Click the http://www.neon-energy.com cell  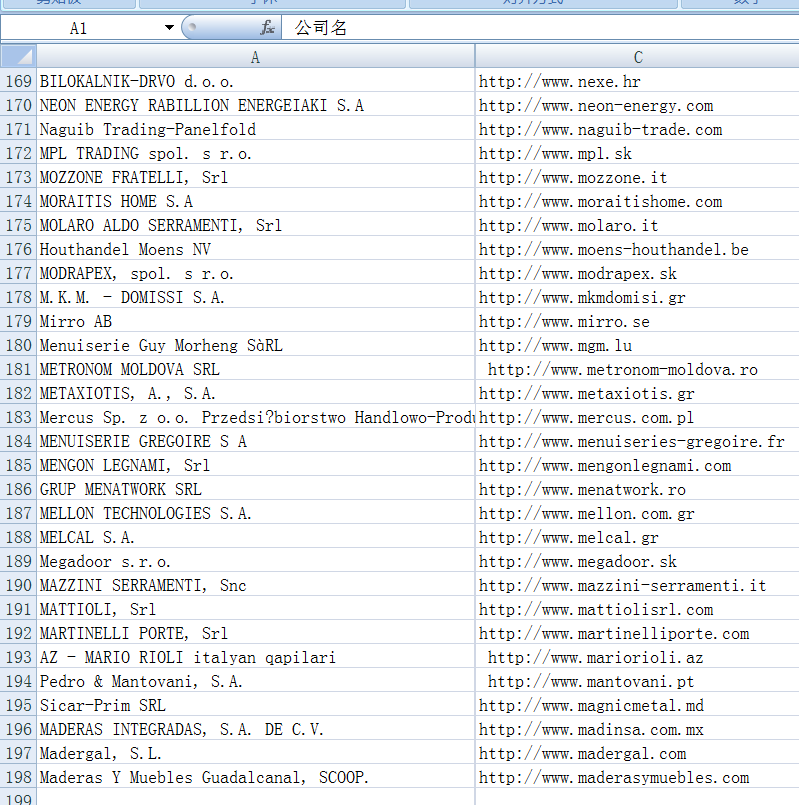(x=637, y=105)
